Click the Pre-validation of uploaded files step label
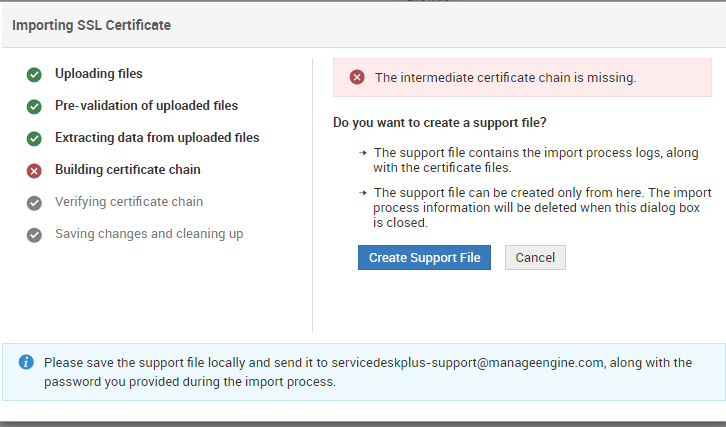 click(x=146, y=106)
